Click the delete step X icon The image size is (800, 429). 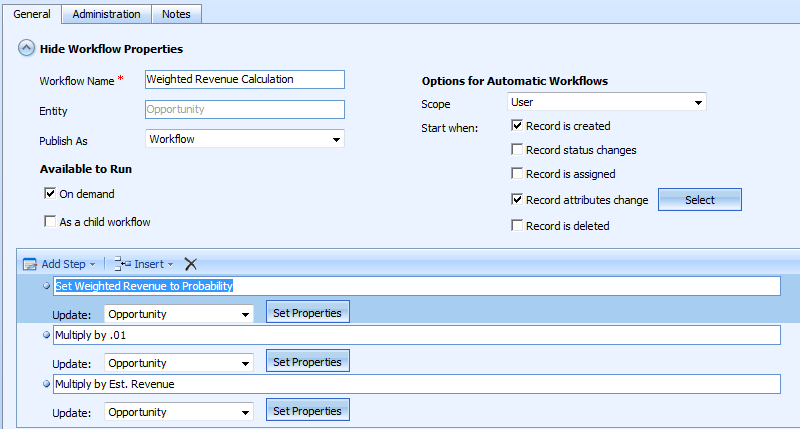click(x=191, y=264)
